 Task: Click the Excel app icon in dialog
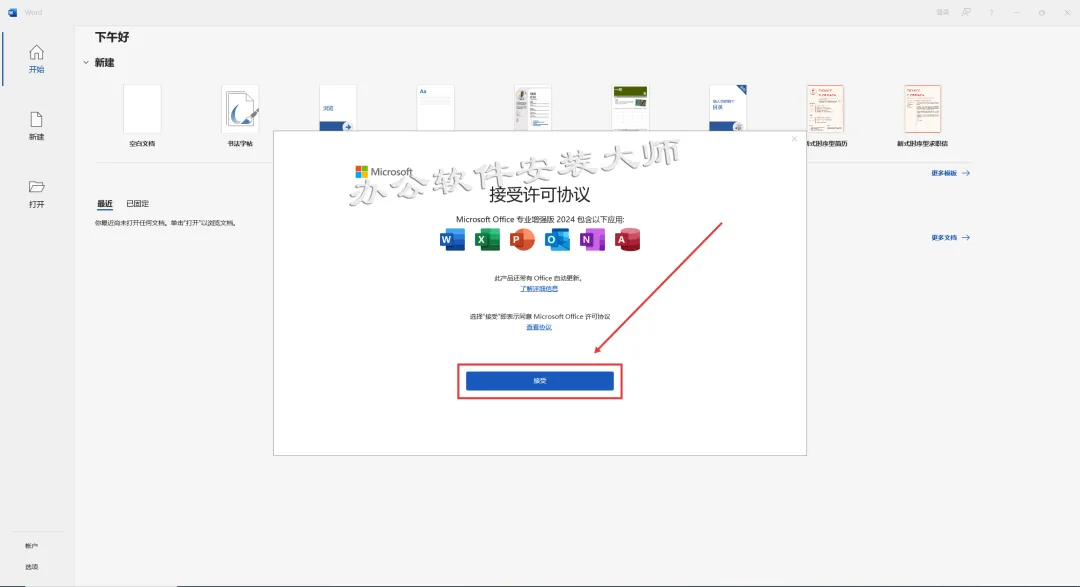(x=487, y=240)
